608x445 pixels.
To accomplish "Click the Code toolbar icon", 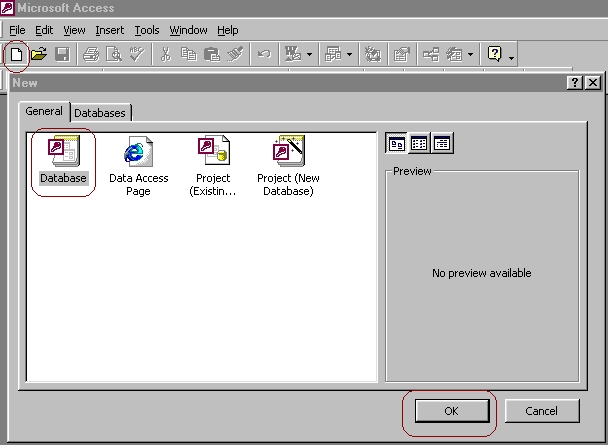I will coord(373,54).
